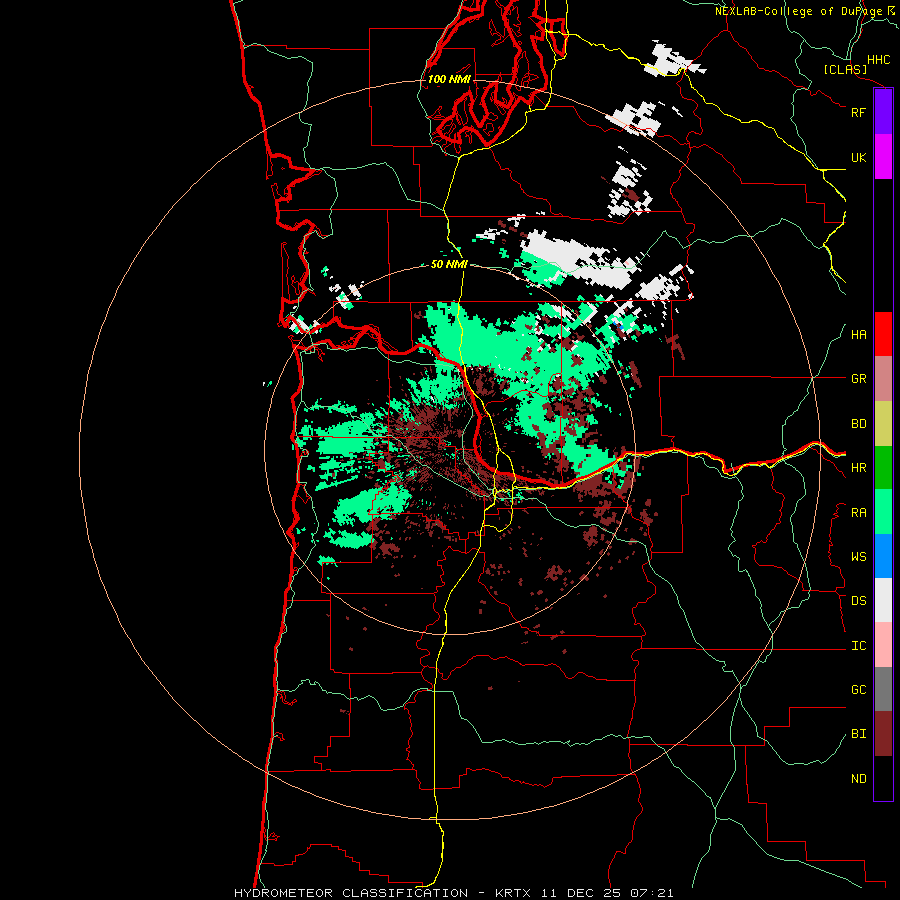Click the GC legend label
Image resolution: width=900 pixels, height=900 pixels.
858,690
